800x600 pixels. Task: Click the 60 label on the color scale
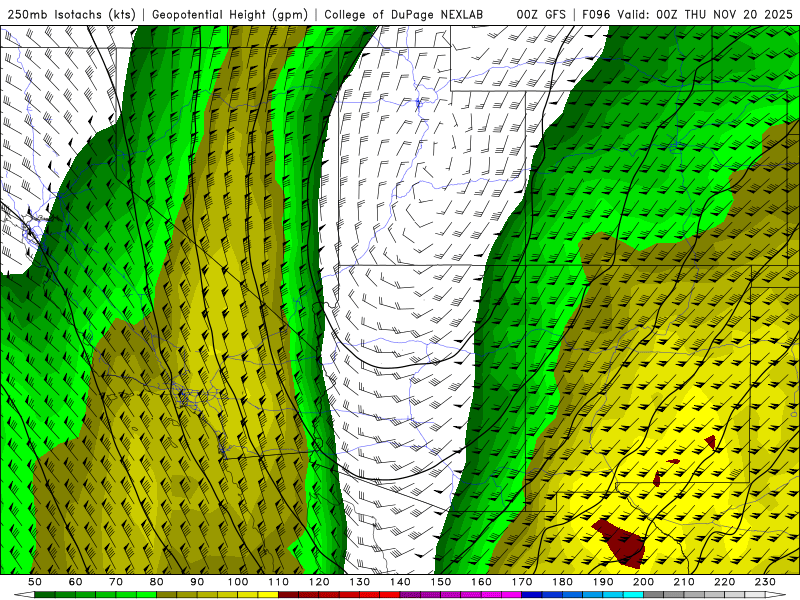point(75,582)
